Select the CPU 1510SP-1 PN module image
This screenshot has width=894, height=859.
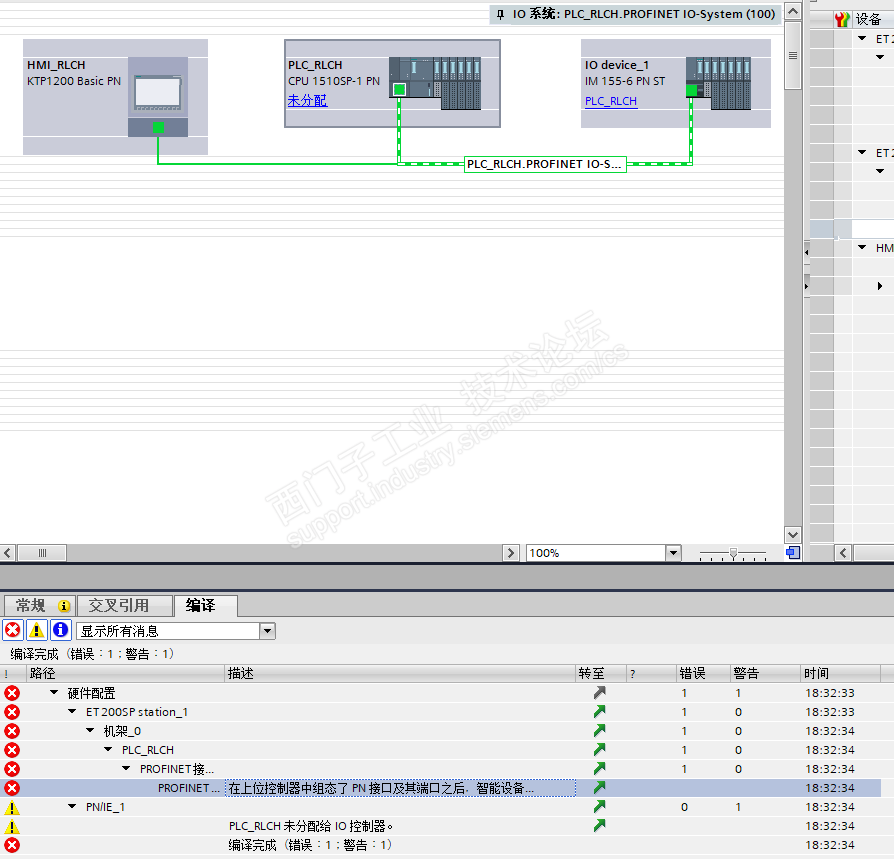[x=435, y=83]
